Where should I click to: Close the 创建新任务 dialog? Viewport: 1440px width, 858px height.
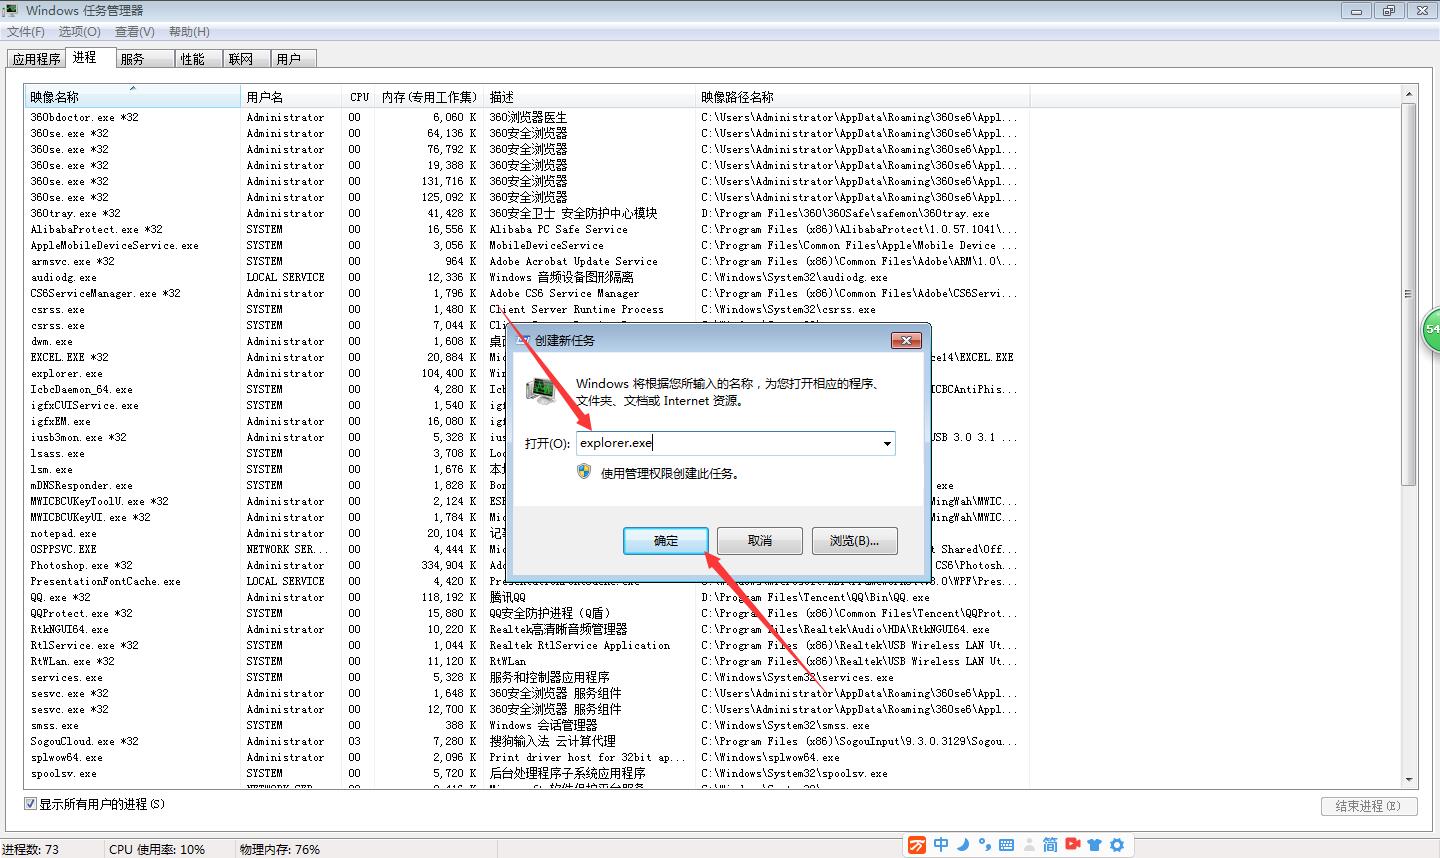coord(906,340)
